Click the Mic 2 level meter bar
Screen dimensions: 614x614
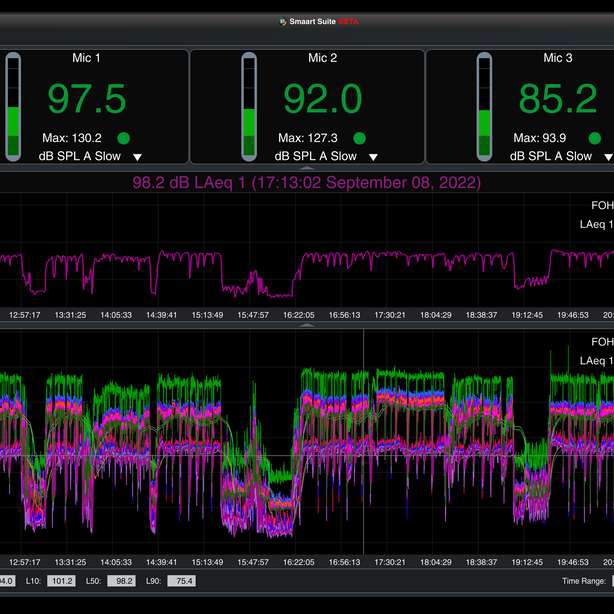click(x=249, y=106)
